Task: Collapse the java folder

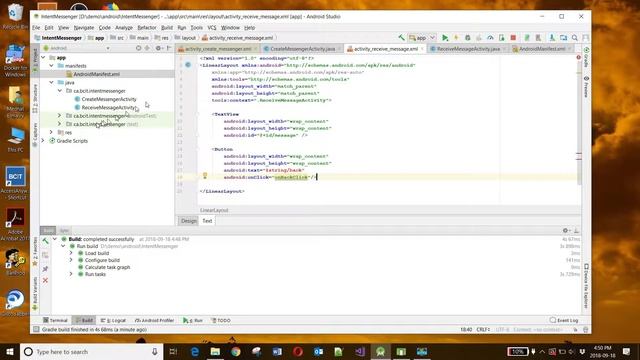Action: click(51, 82)
